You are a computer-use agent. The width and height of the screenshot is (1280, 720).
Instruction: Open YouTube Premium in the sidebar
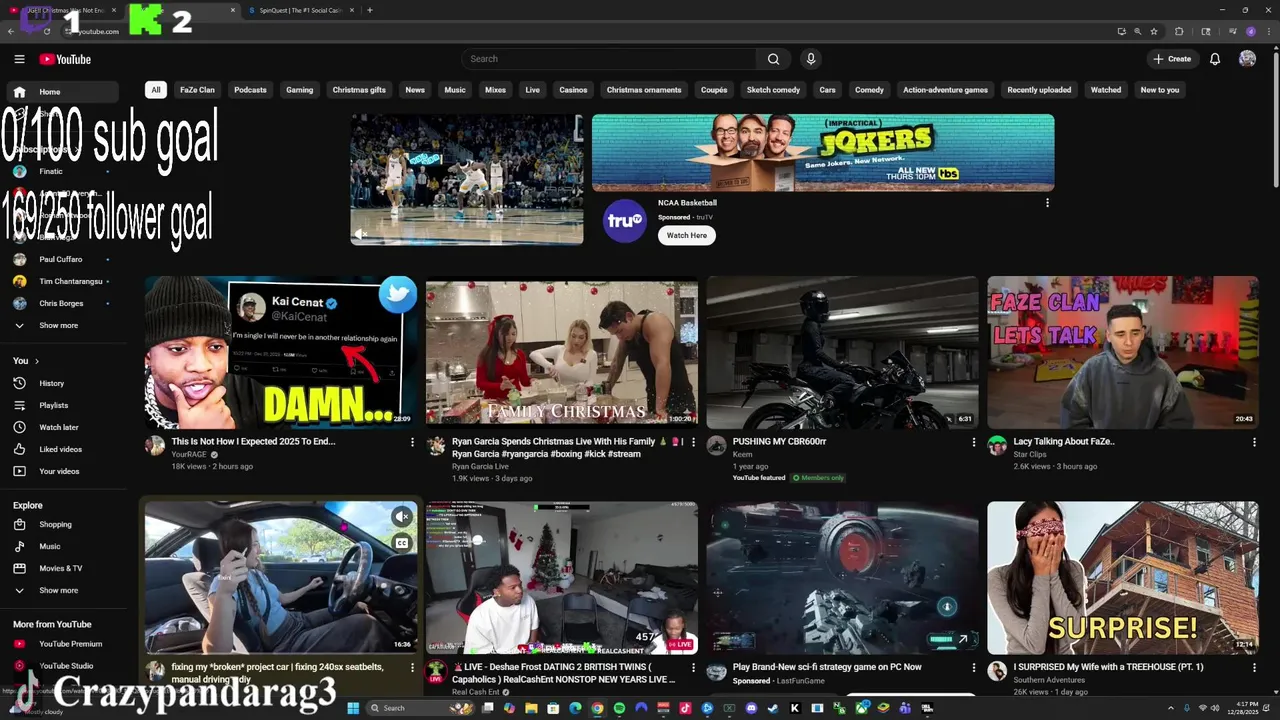click(x=64, y=644)
